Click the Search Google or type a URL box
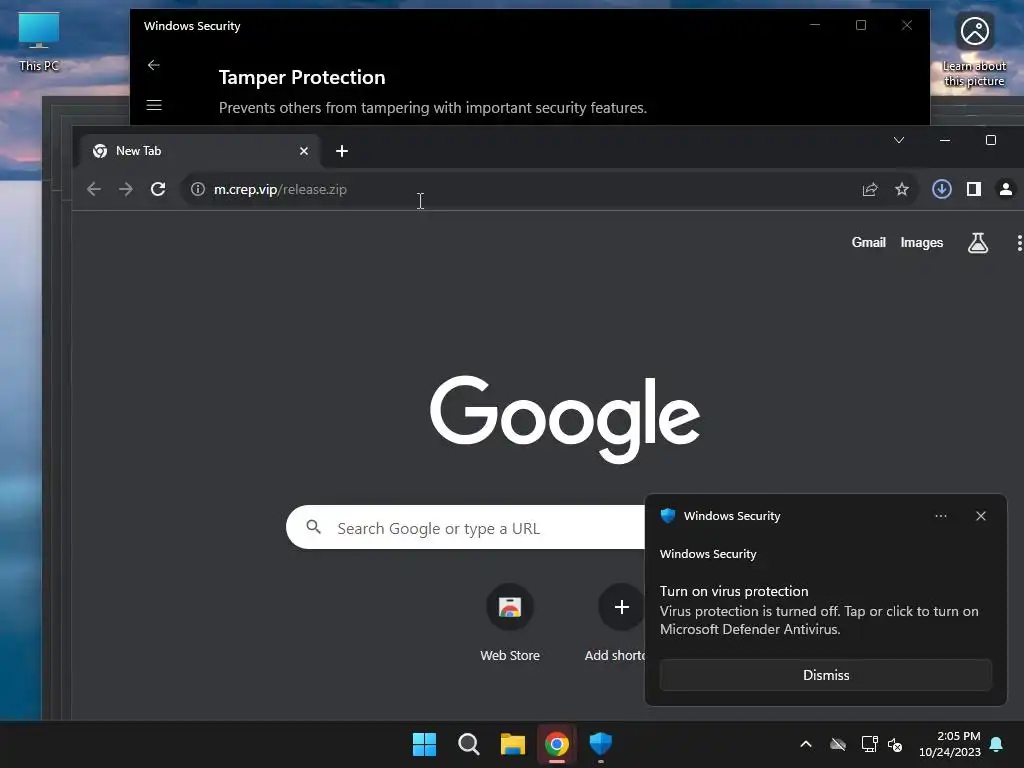The height and width of the screenshot is (768, 1024). [x=465, y=528]
